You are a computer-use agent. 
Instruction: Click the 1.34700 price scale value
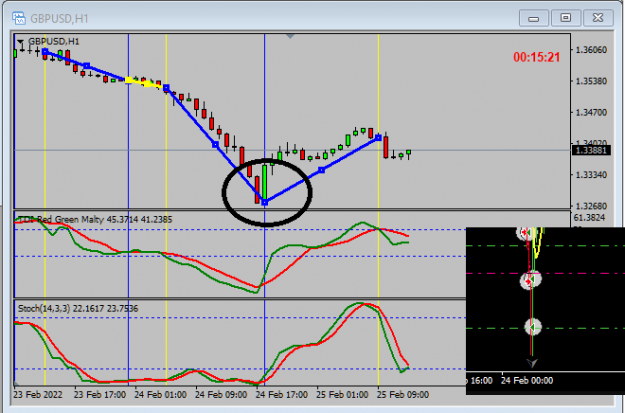tap(592, 112)
